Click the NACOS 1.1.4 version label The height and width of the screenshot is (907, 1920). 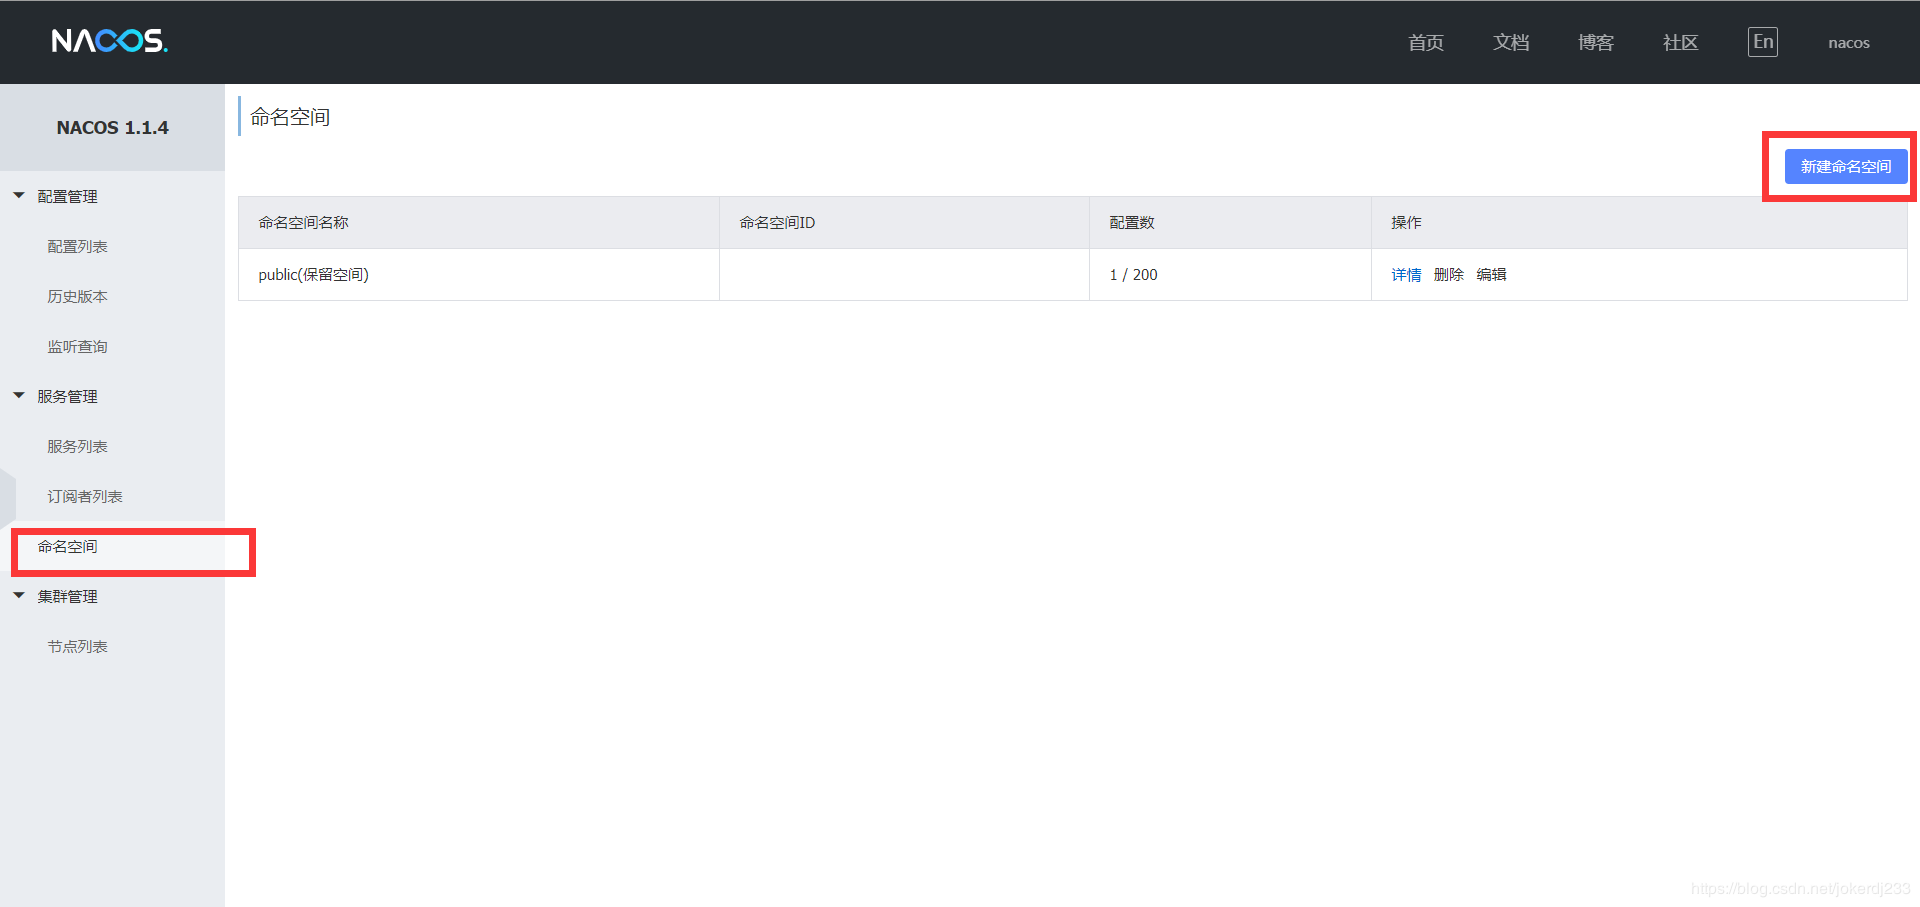tap(112, 128)
